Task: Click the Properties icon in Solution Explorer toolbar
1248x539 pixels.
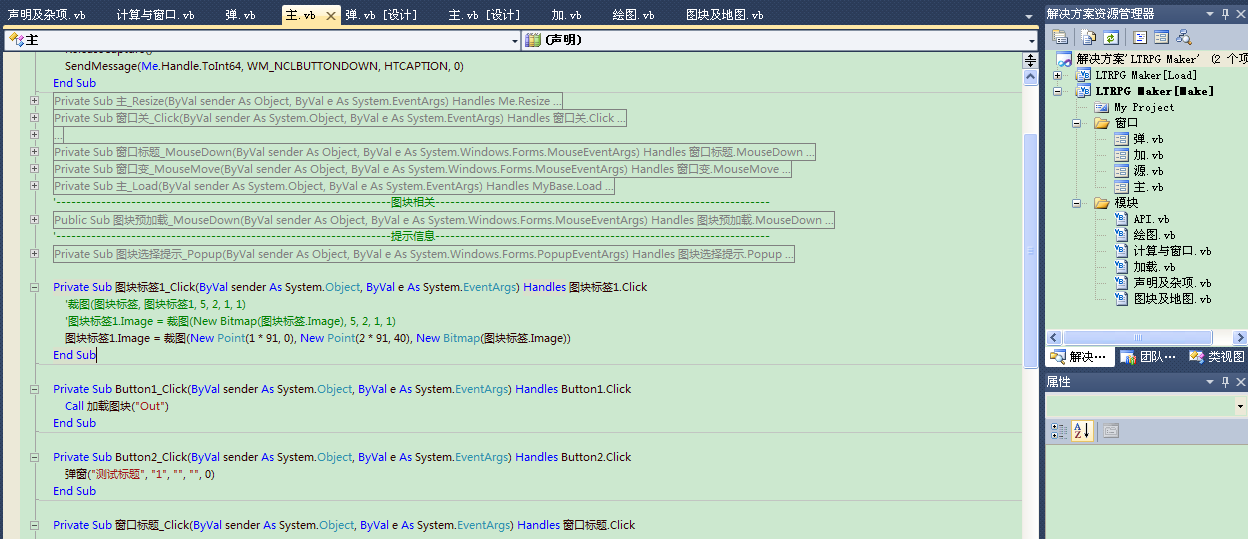Action: coord(1061,37)
